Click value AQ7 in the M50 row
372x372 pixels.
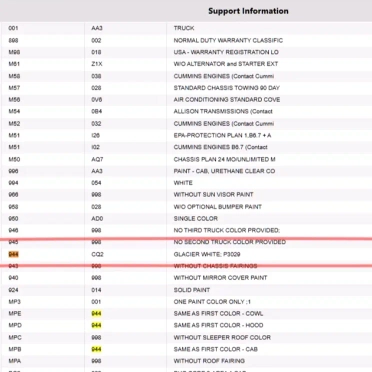click(x=97, y=159)
